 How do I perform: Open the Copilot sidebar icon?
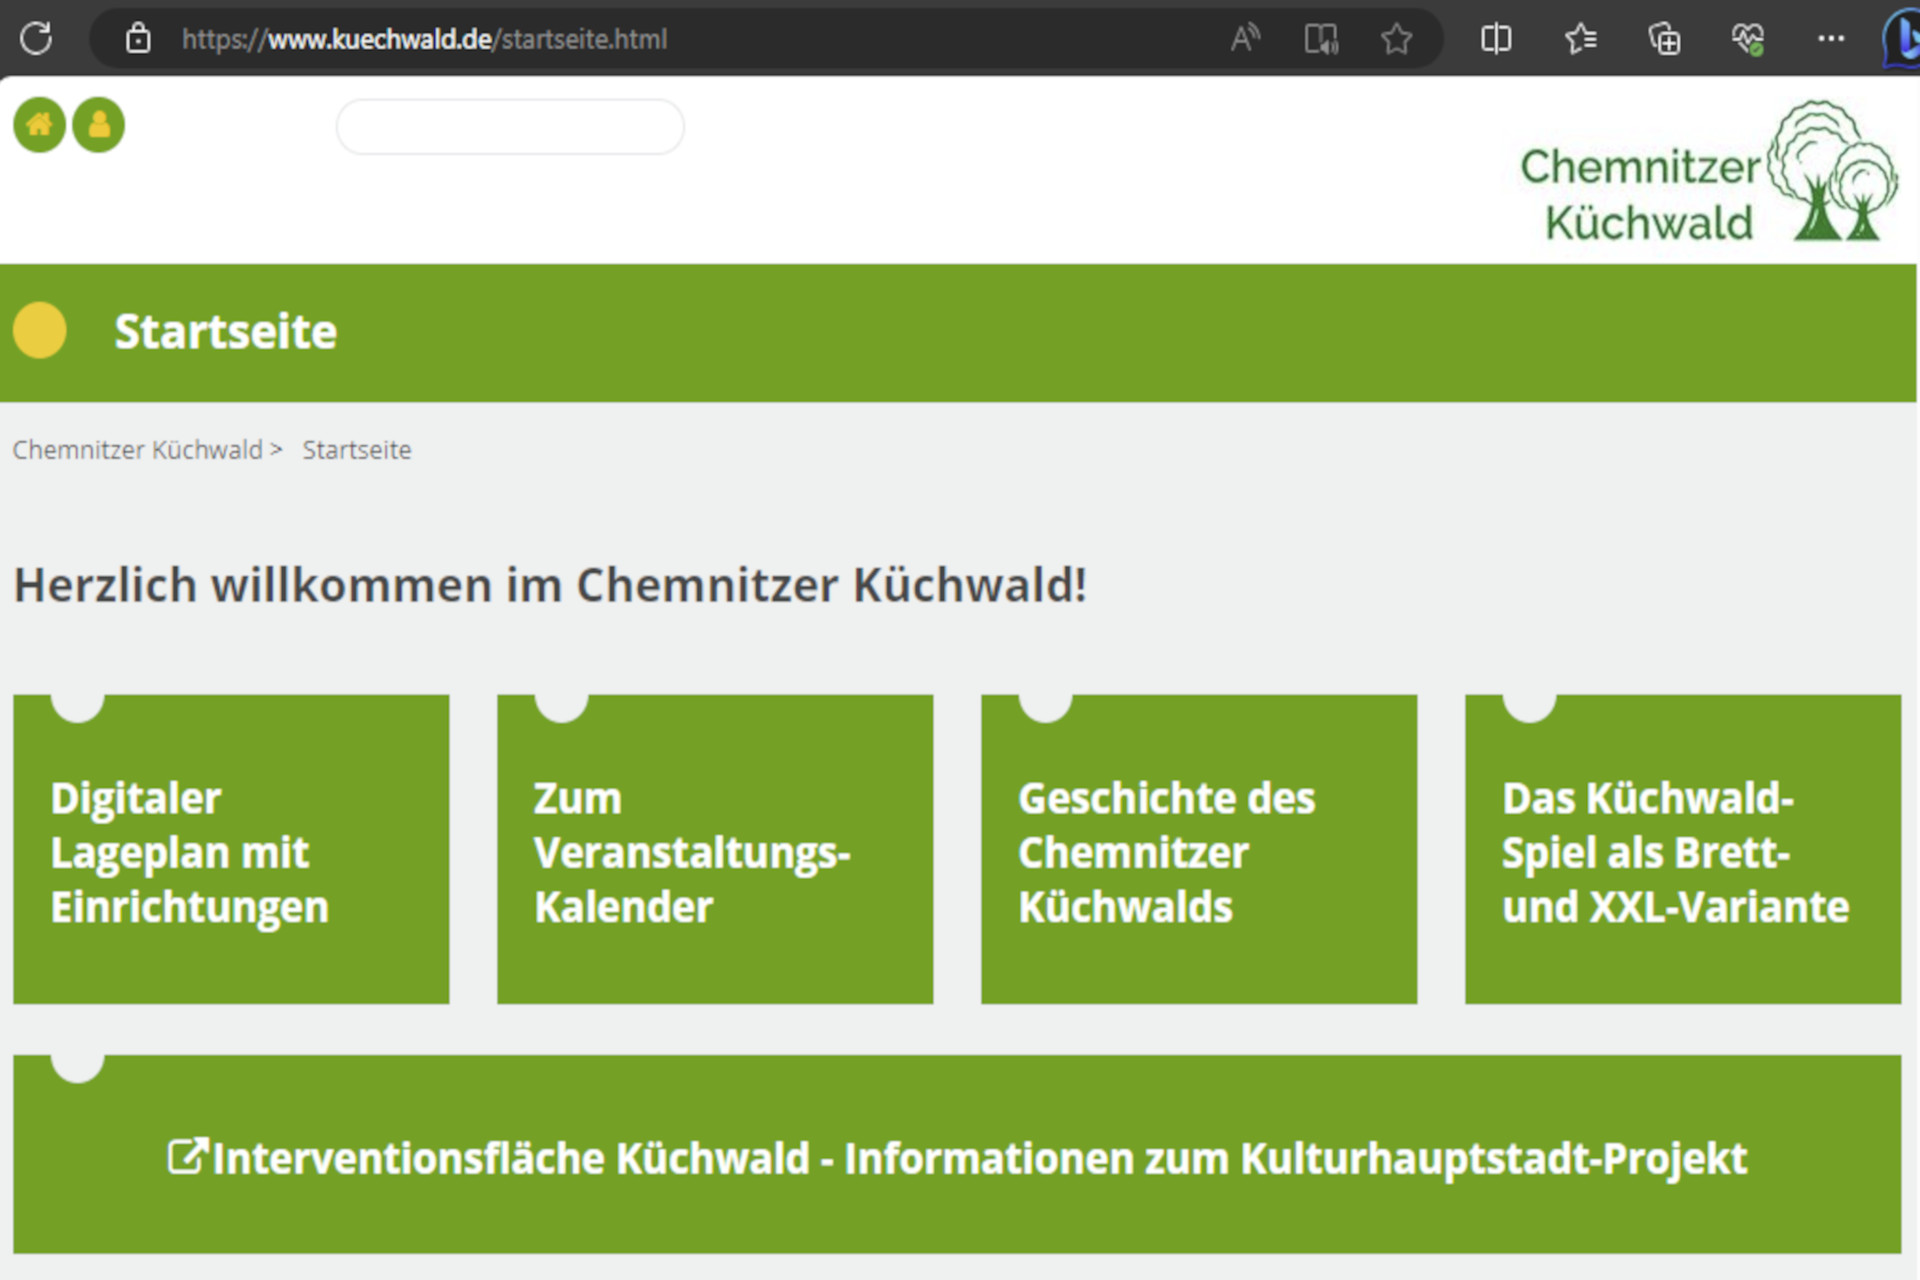(1902, 39)
